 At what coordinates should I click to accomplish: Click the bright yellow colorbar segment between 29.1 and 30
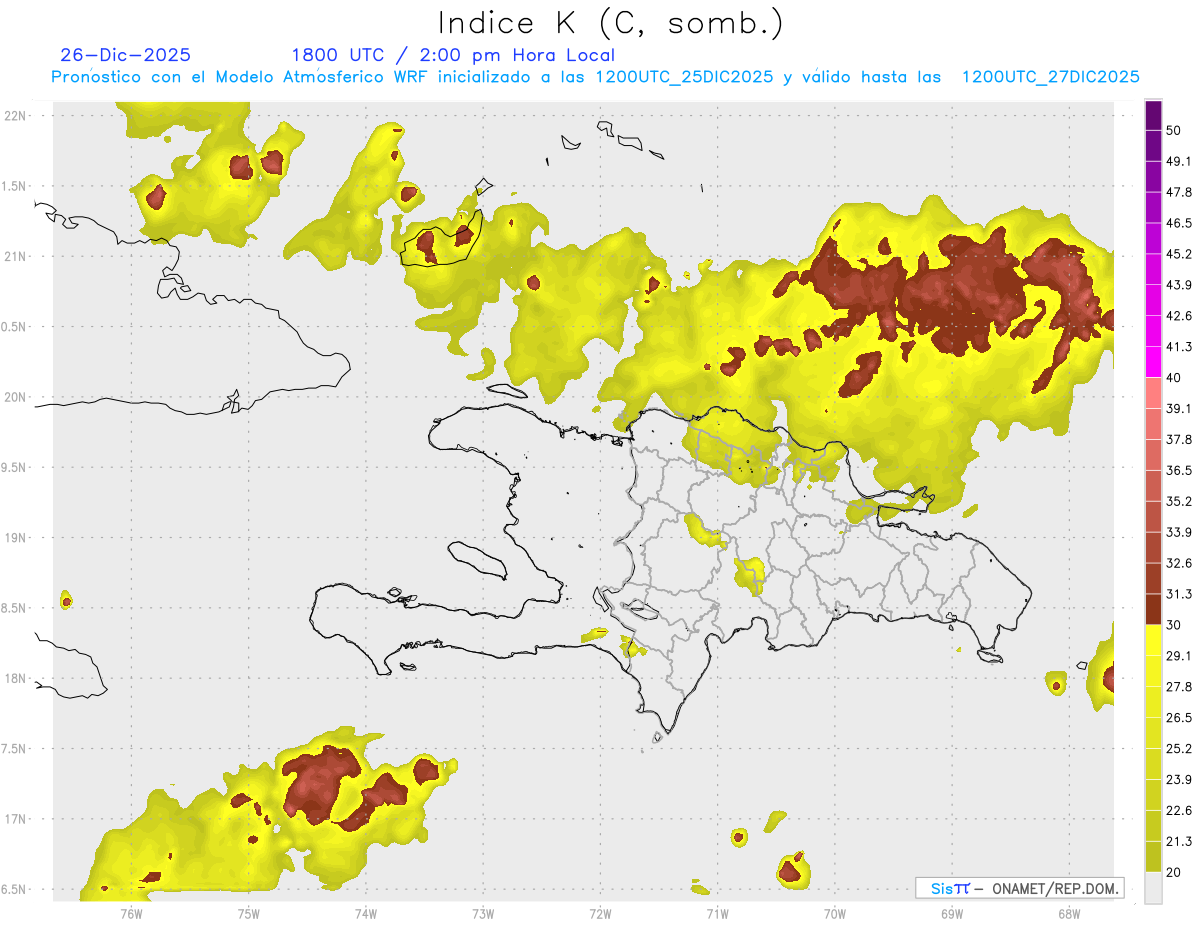[x=1153, y=640]
